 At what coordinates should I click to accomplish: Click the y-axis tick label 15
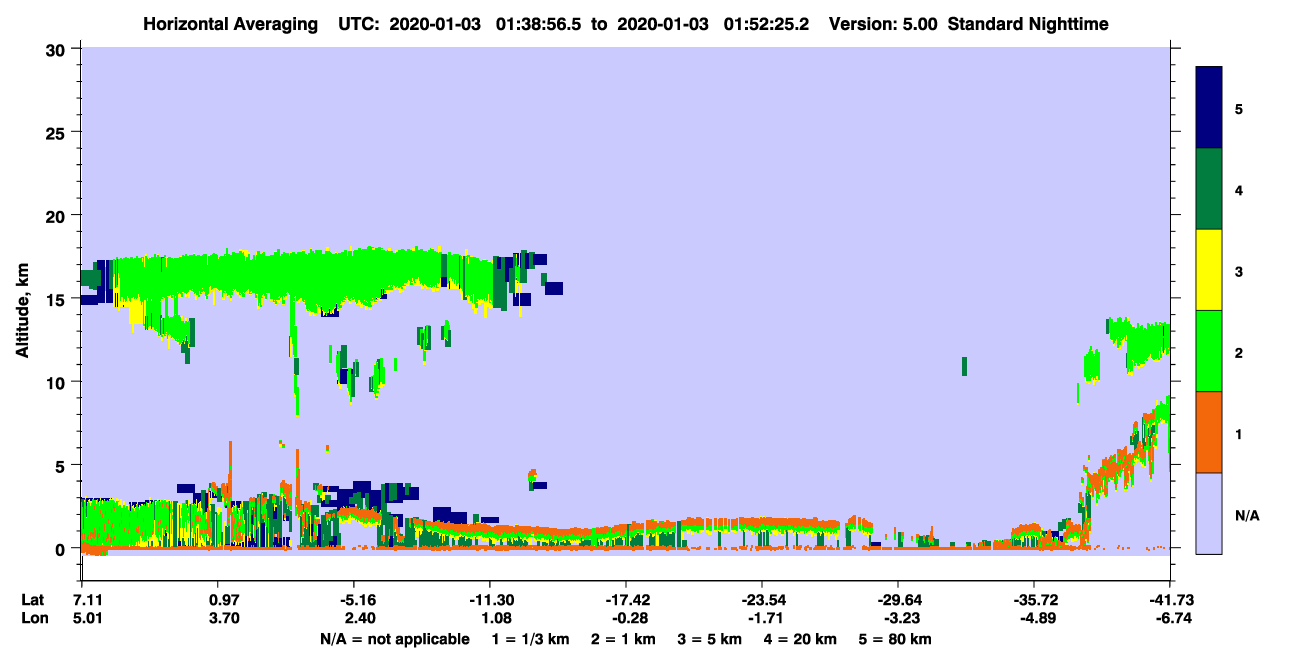click(57, 299)
